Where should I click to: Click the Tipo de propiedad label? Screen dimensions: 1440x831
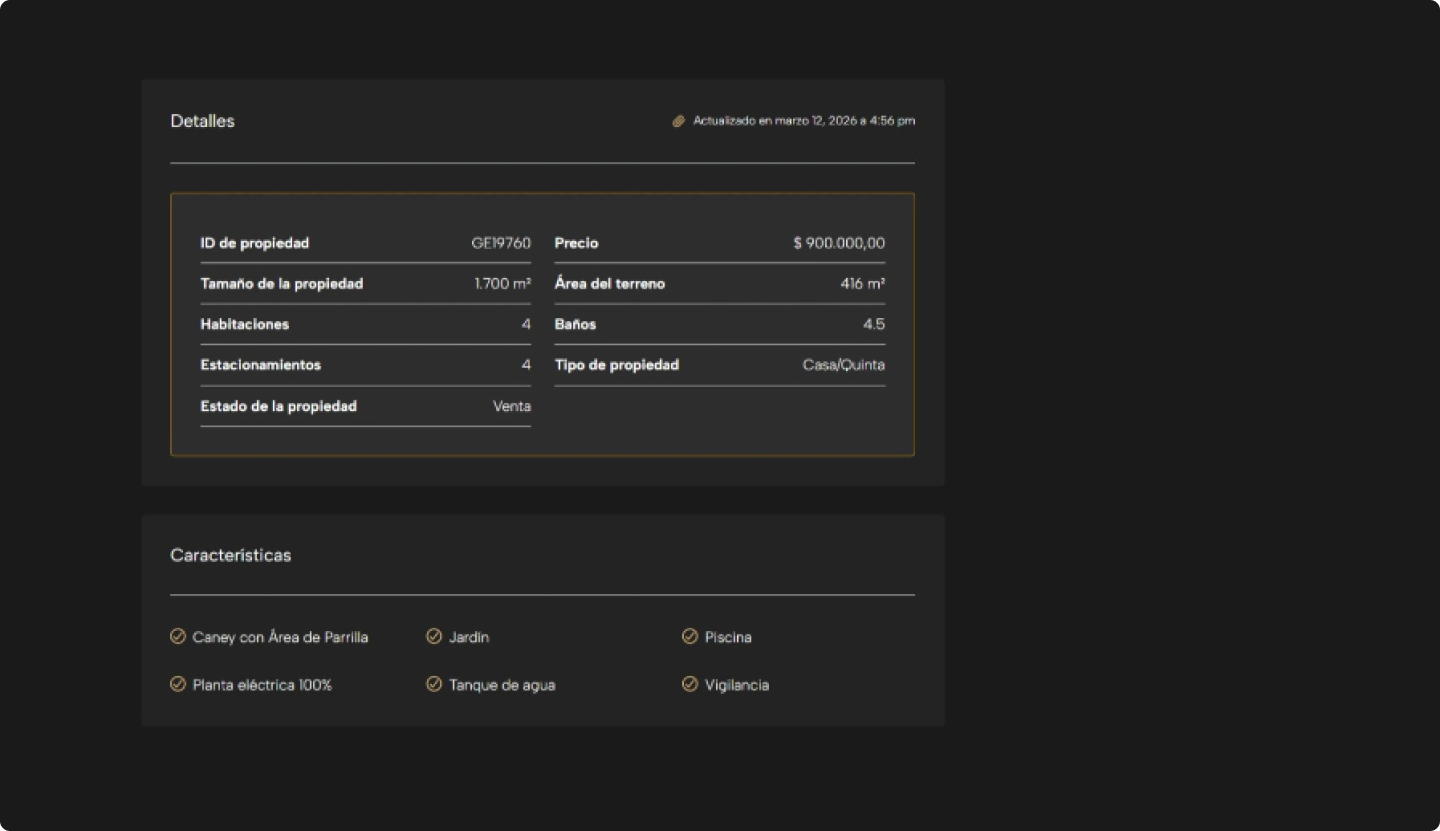point(617,365)
